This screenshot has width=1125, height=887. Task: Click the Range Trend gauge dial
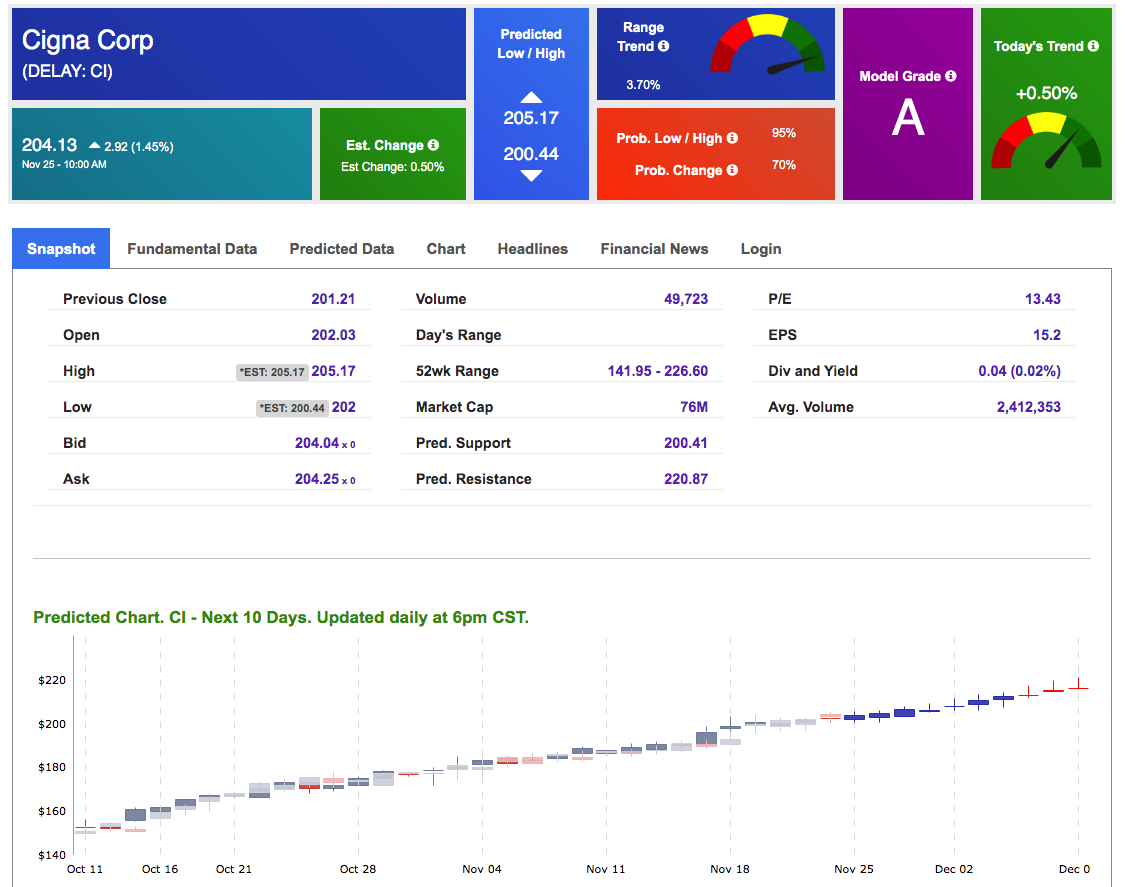pos(767,44)
